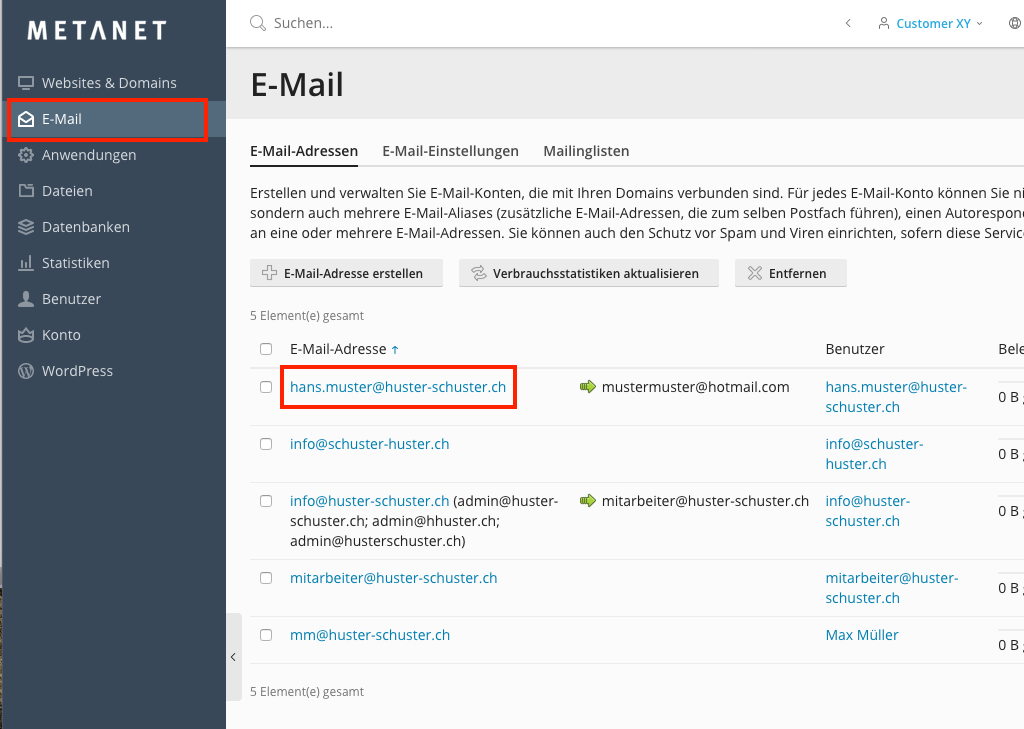This screenshot has height=729, width=1024.
Task: Click the WordPress logo icon
Action: coord(26,371)
